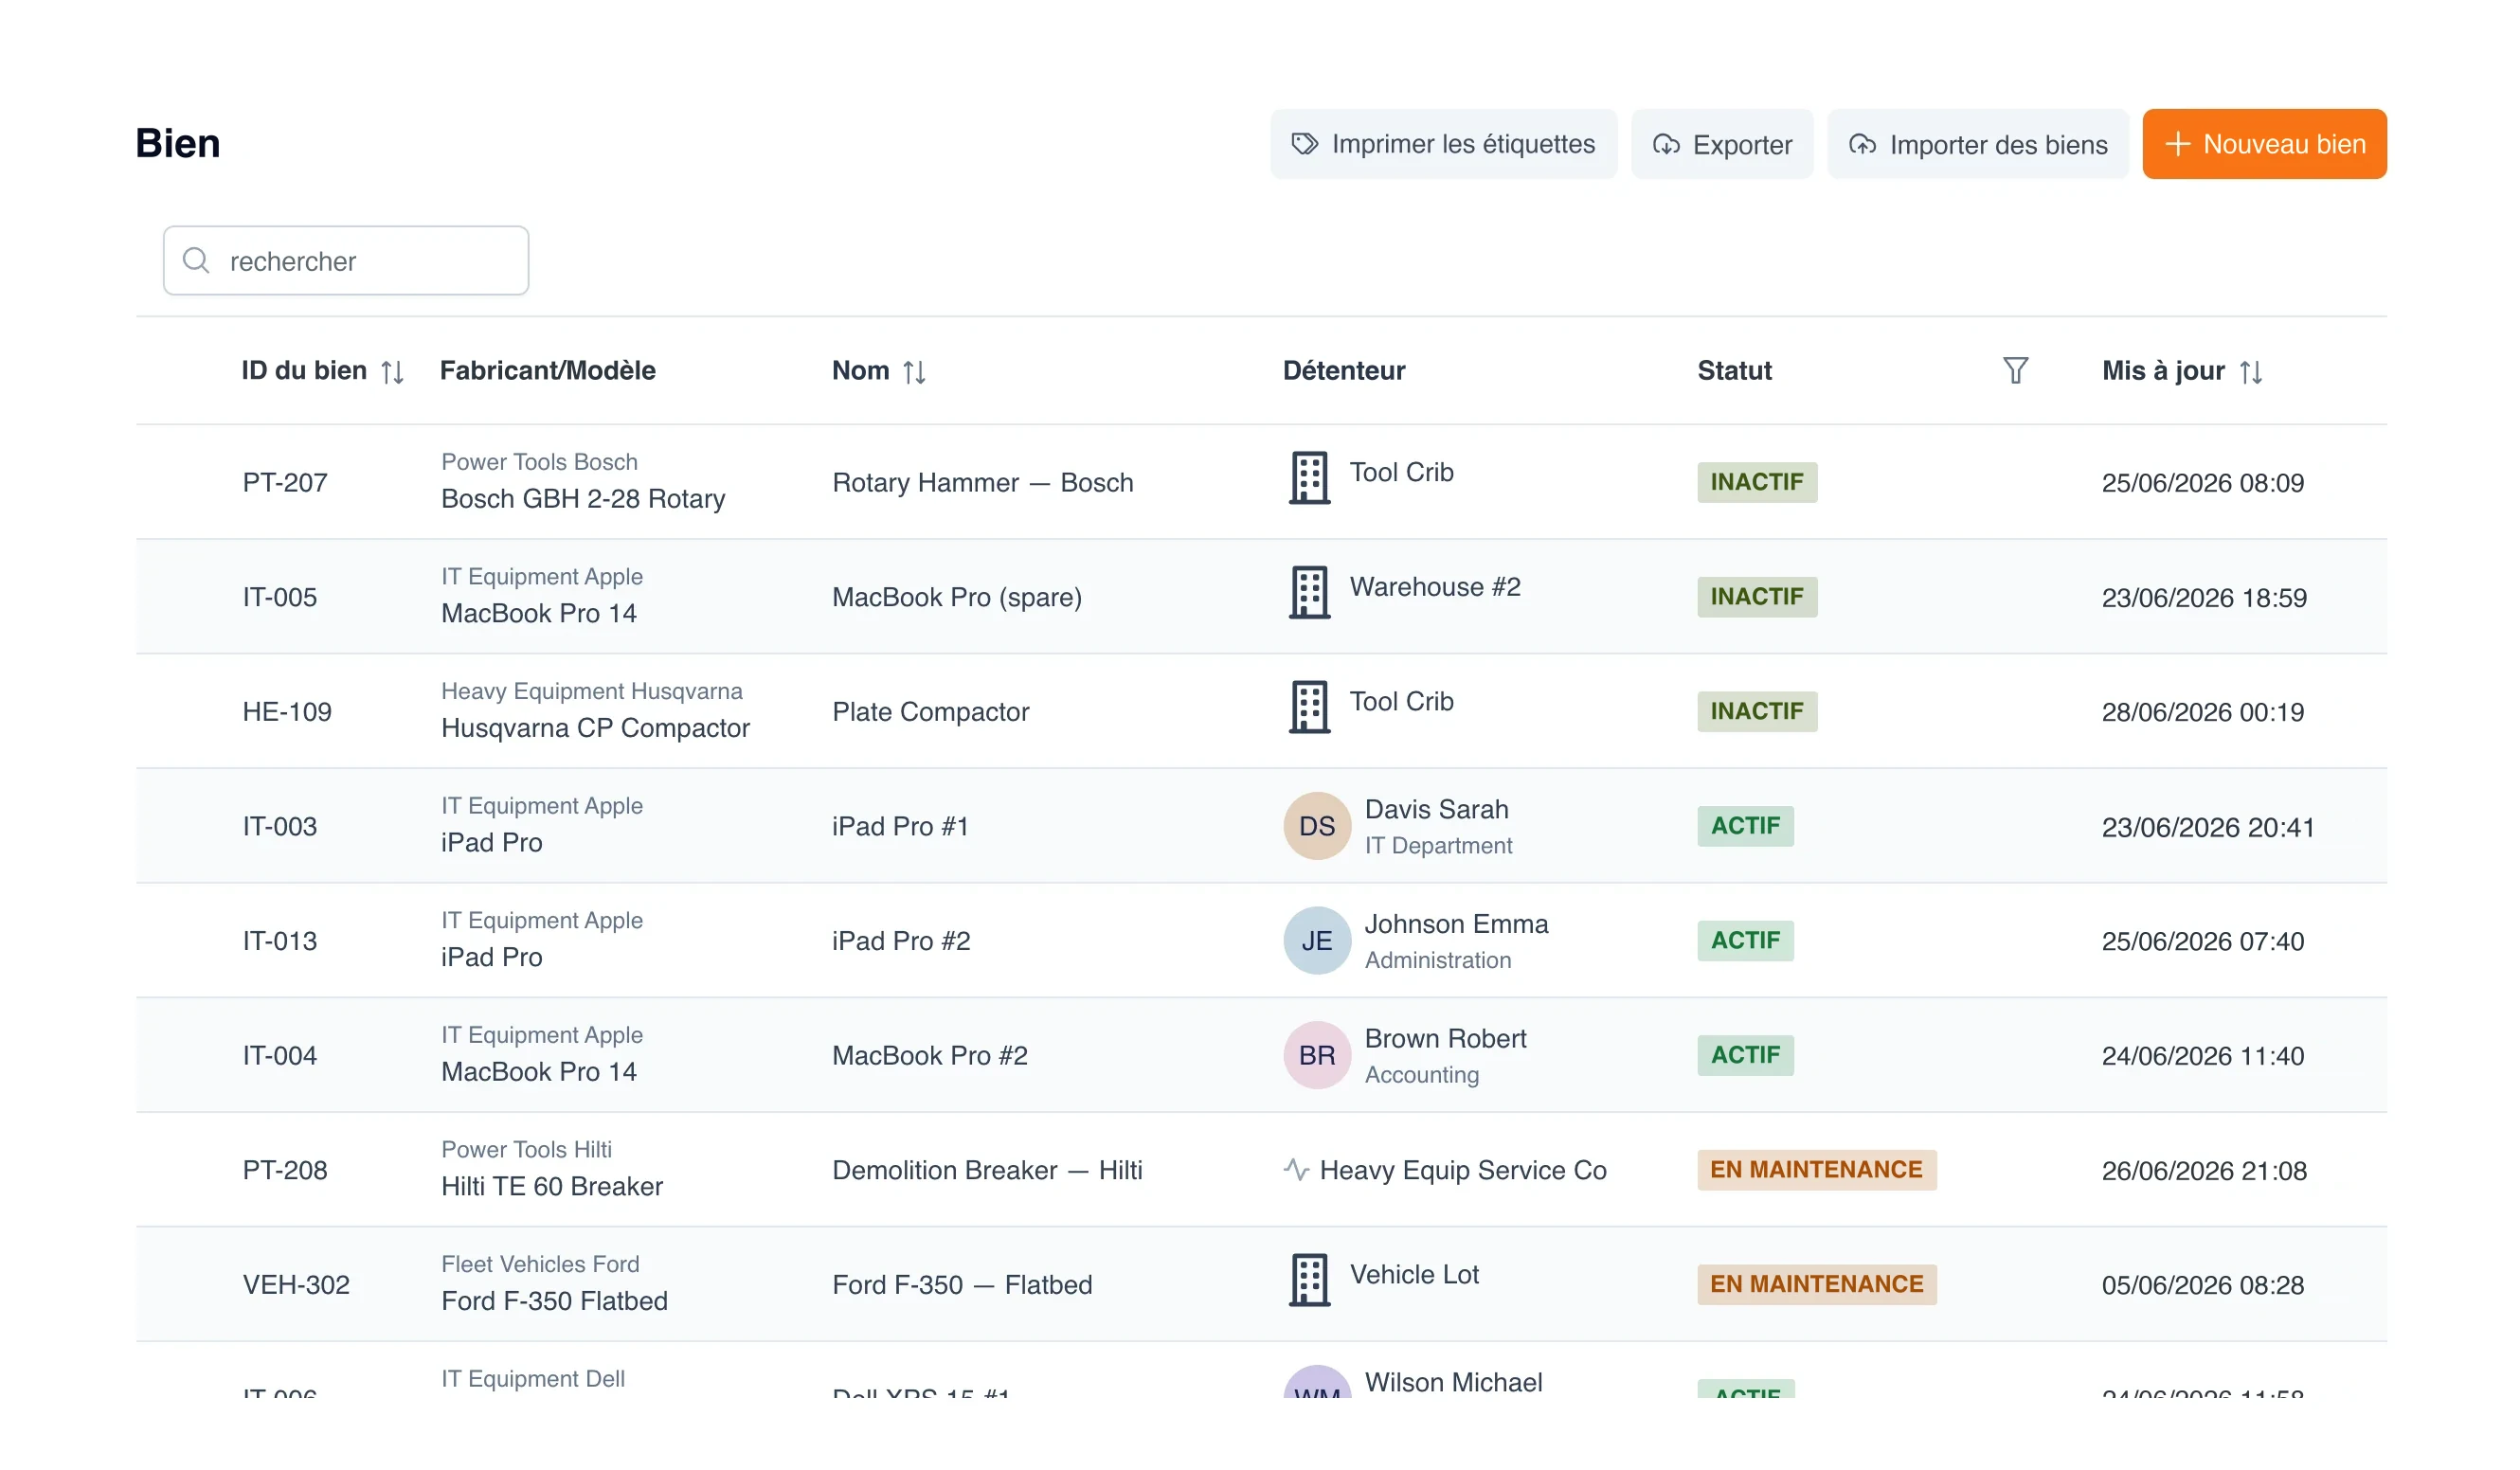Click activity icon beside Heavy Equip Service Co

point(1296,1170)
